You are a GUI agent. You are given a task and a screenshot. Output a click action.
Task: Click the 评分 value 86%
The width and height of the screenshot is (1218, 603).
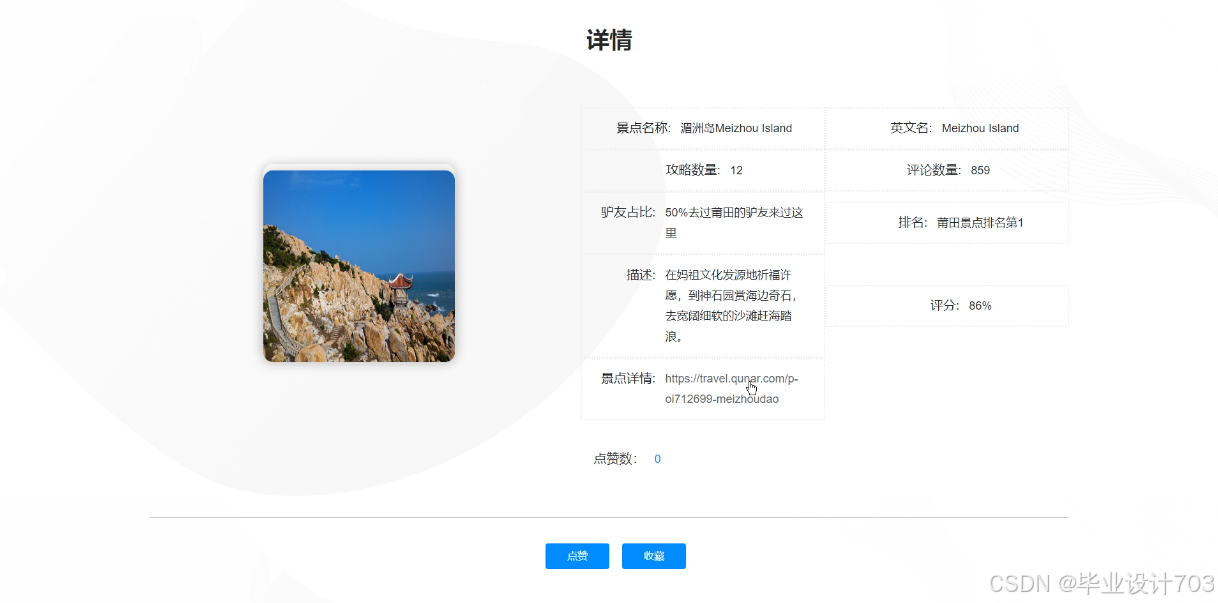[x=980, y=306]
